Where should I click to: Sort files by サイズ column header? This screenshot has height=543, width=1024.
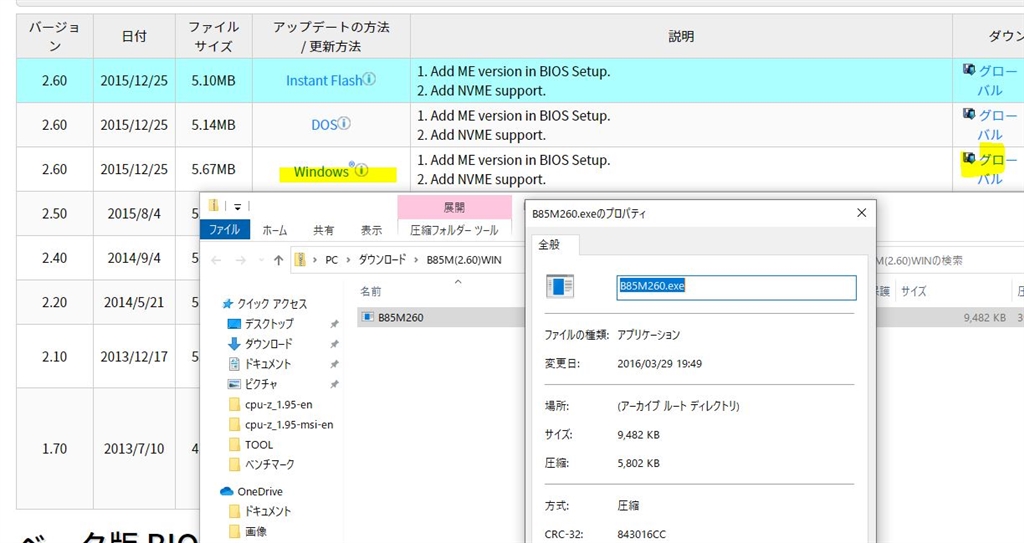click(x=914, y=291)
